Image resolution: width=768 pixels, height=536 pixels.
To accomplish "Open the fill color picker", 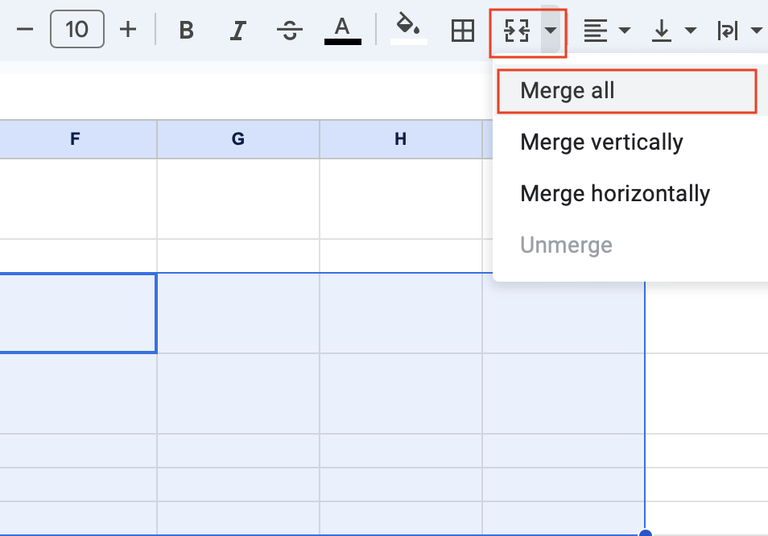I will (x=408, y=30).
